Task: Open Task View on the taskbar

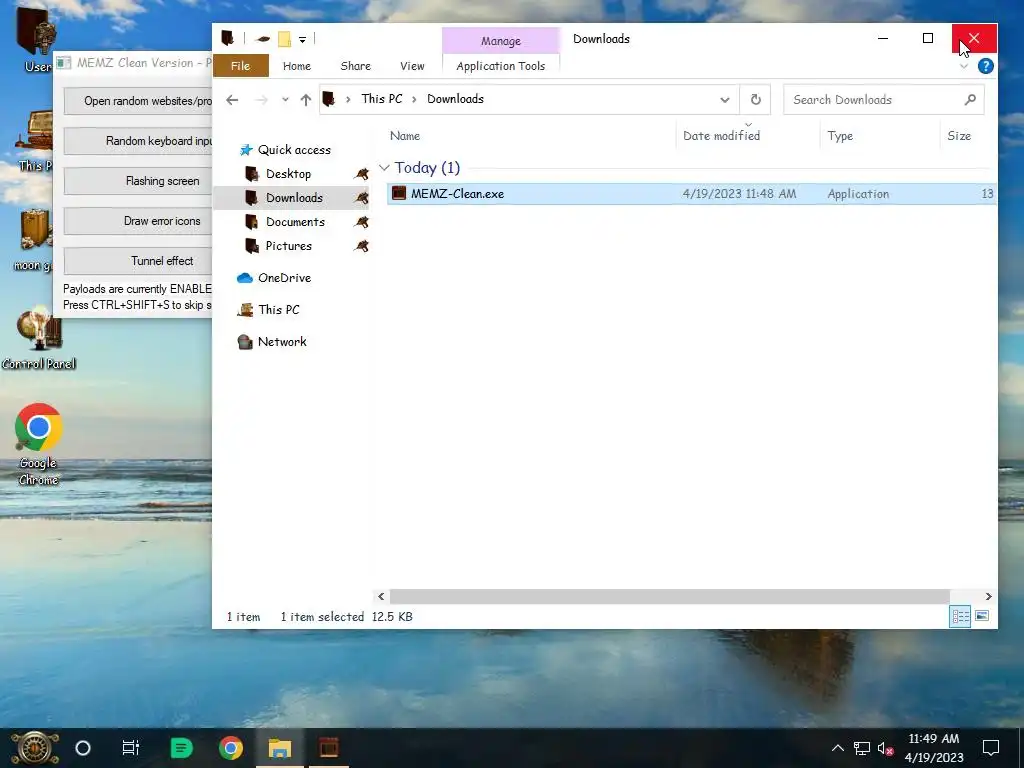Action: click(x=131, y=748)
